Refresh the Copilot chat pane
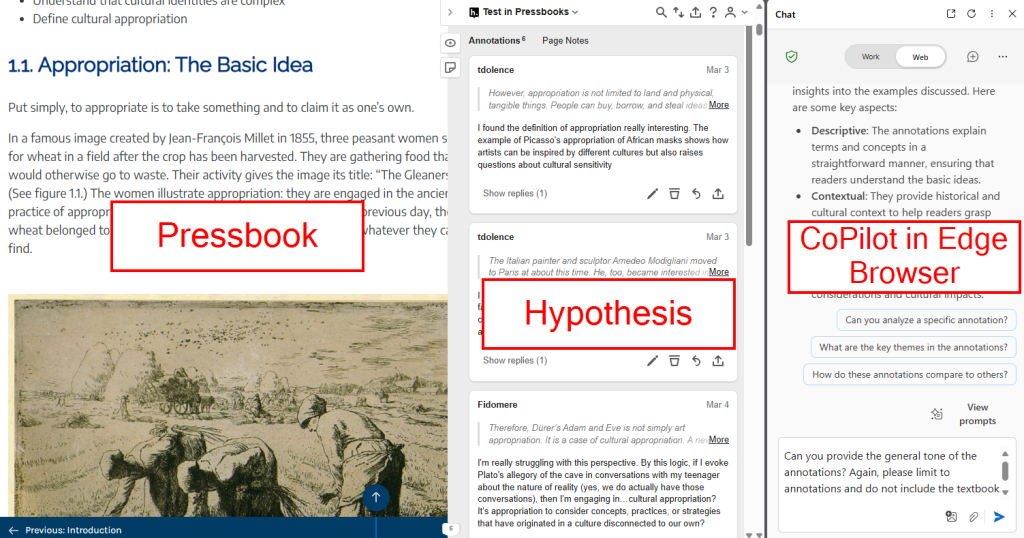The image size is (1024, 538). 971,14
